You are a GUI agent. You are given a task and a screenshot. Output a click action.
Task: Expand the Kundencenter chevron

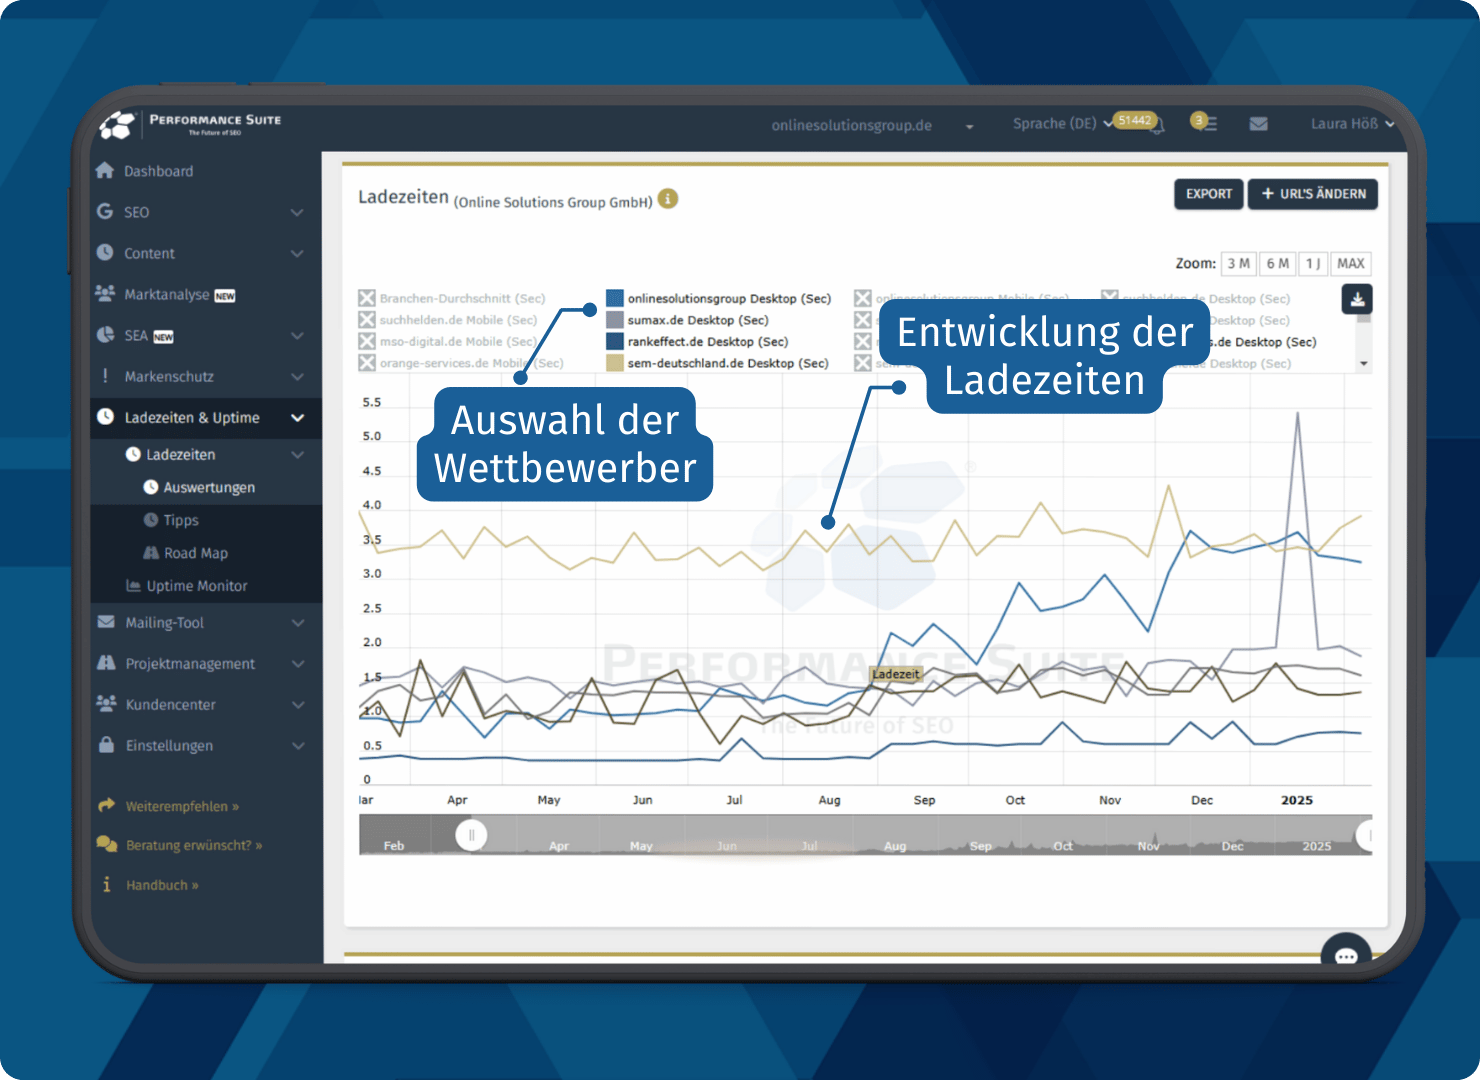[297, 704]
